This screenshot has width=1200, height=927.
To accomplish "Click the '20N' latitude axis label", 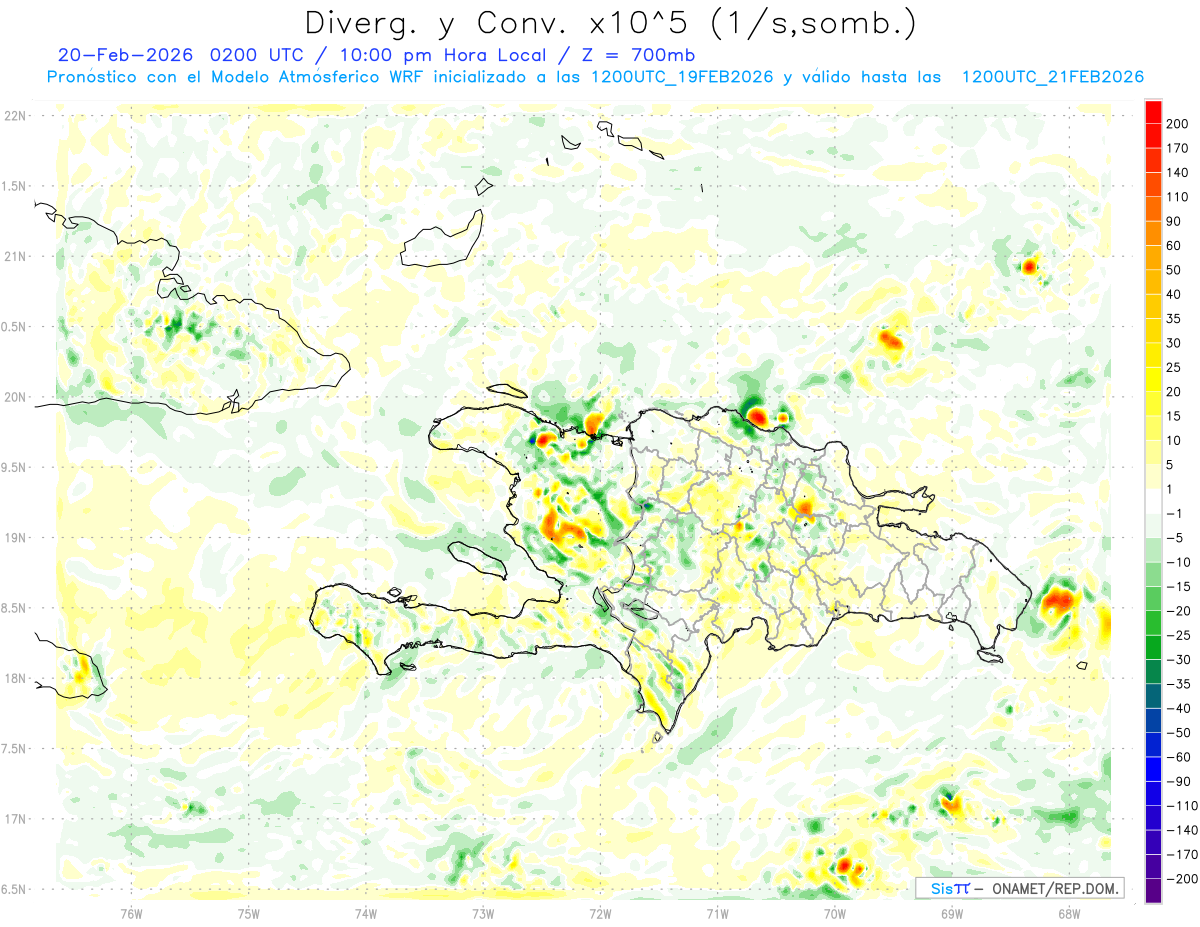I will pyautogui.click(x=14, y=397).
